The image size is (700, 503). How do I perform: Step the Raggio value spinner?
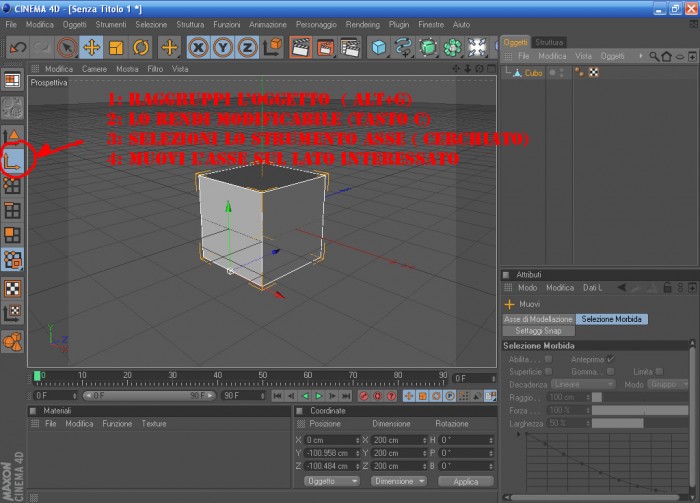point(588,397)
